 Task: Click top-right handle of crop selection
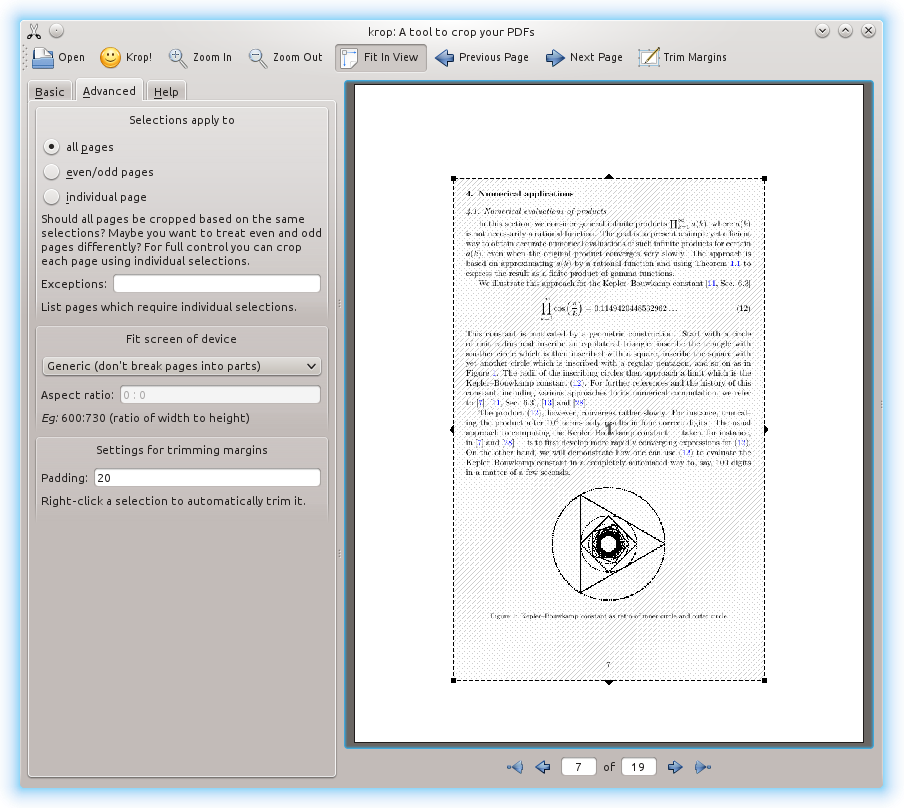(x=765, y=179)
